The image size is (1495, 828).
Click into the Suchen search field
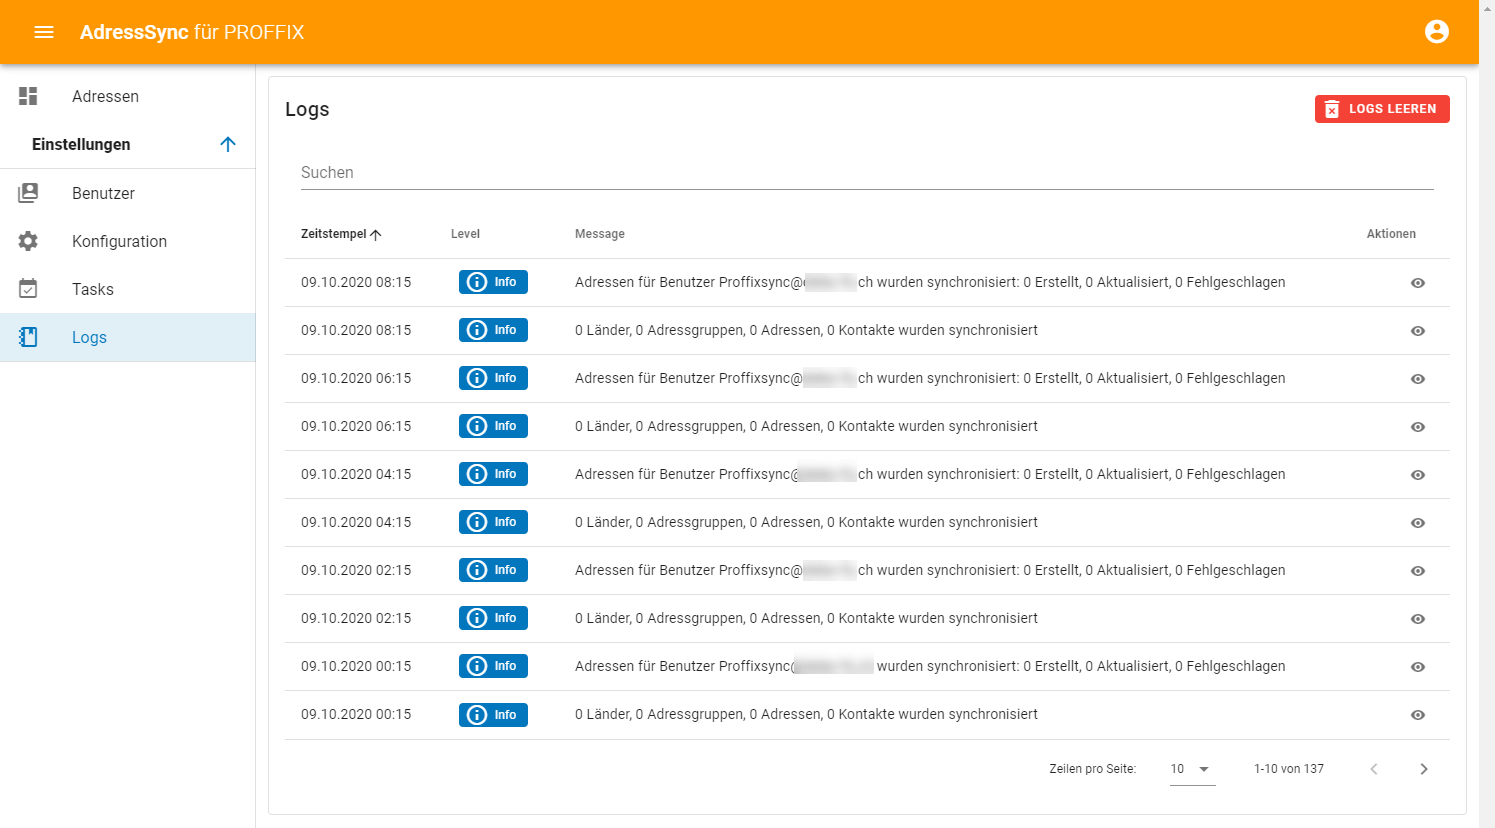[x=866, y=173]
